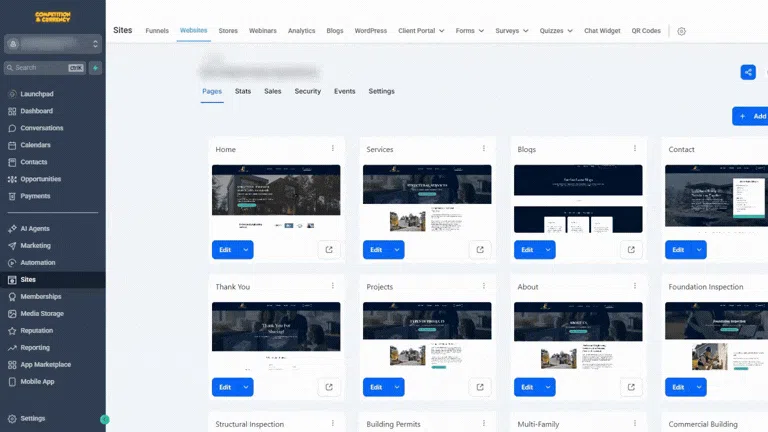This screenshot has width=768, height=432.
Task: Preview the Projects page in new tab
Action: [x=480, y=387]
